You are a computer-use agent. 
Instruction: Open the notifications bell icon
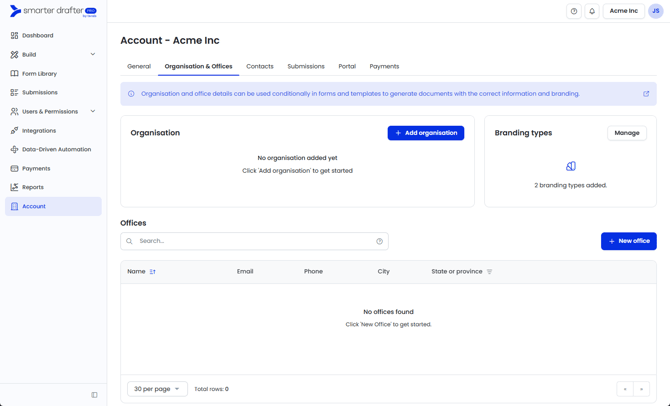click(592, 11)
